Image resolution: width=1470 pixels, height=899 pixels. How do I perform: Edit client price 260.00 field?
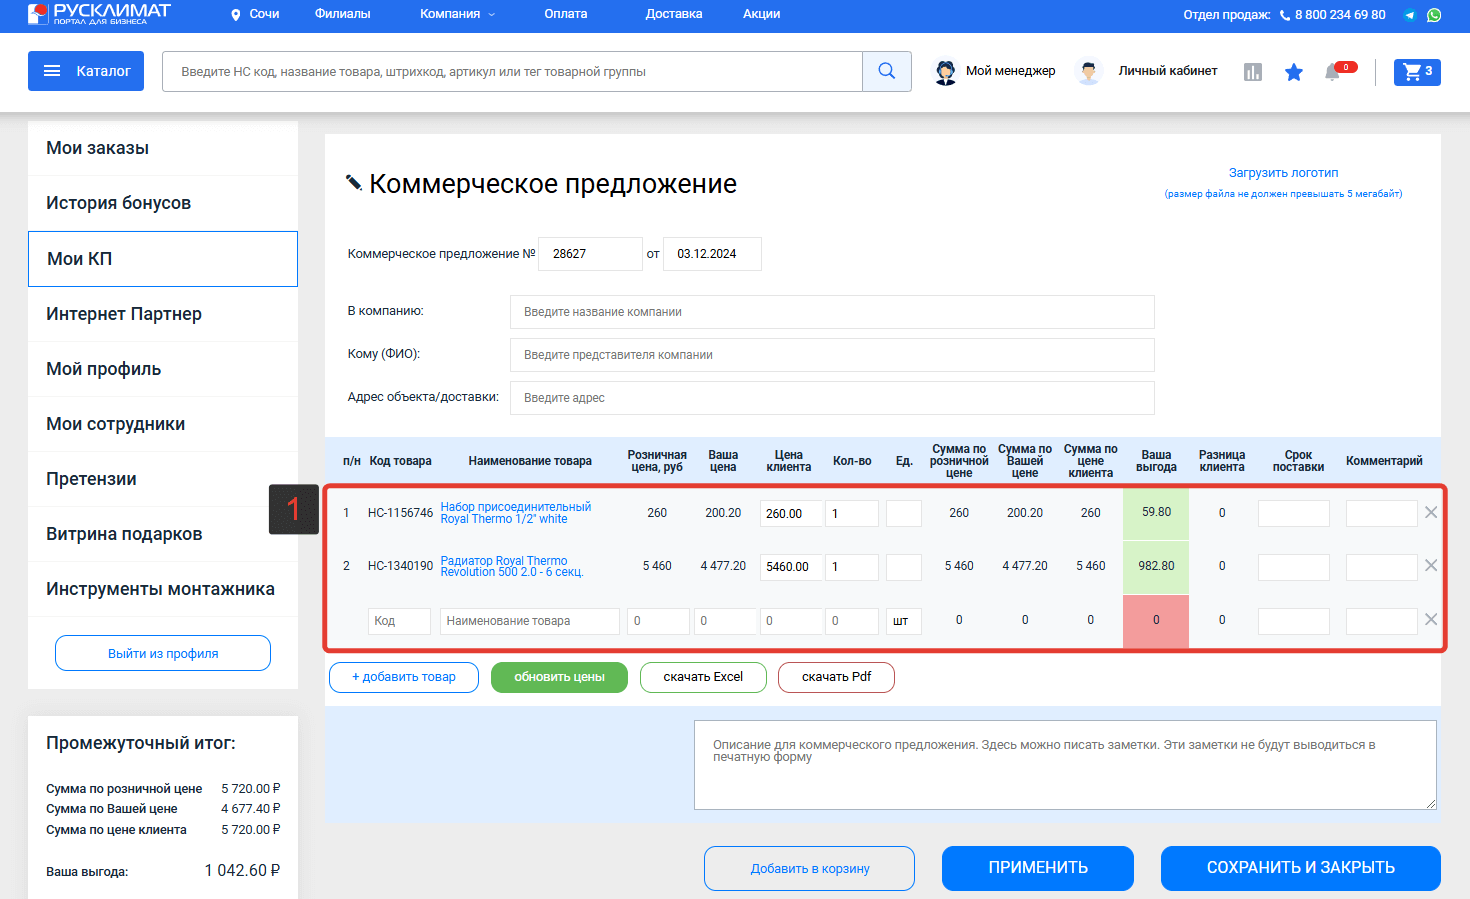click(x=791, y=513)
